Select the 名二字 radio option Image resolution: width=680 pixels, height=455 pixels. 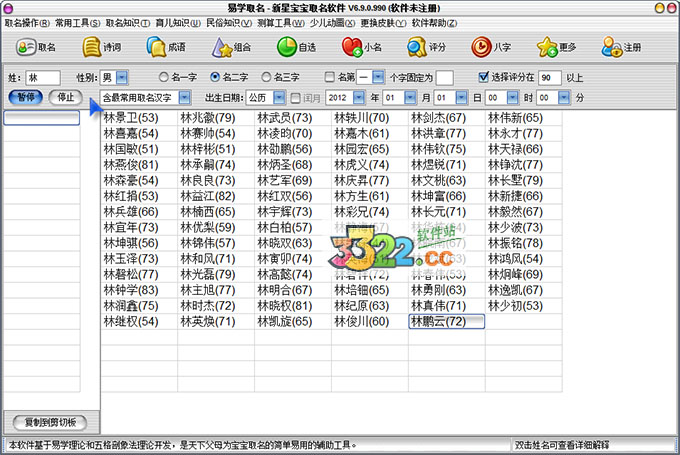(215, 77)
